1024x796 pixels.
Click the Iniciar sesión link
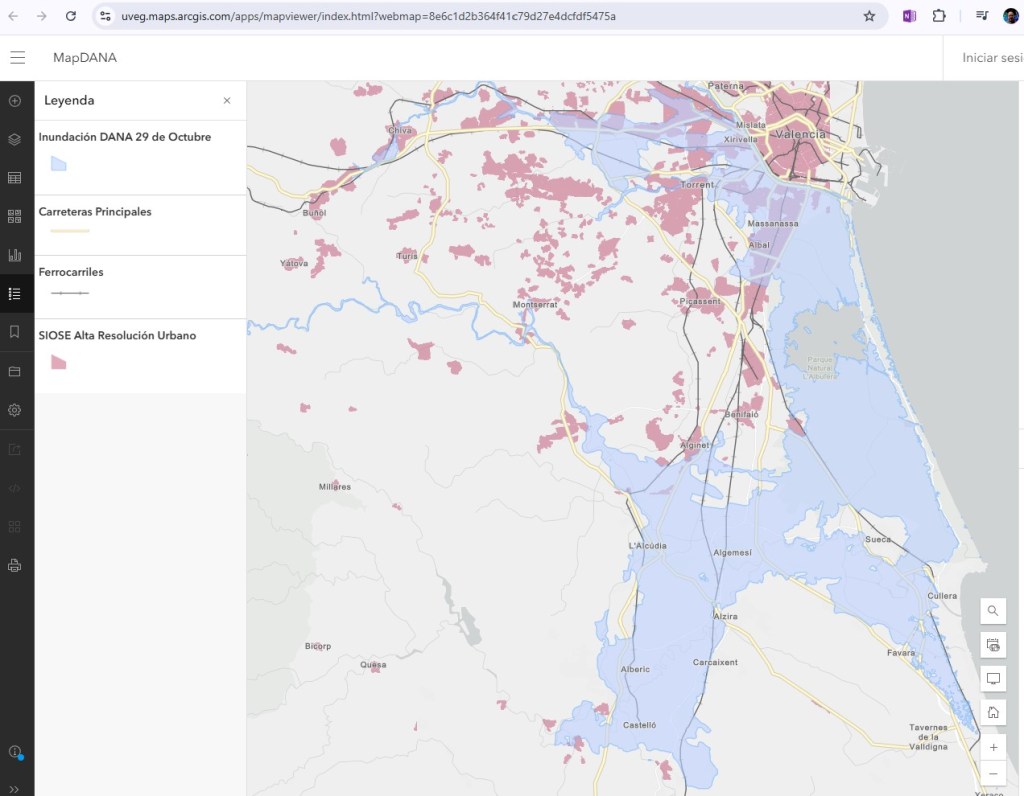pyautogui.click(x=990, y=58)
